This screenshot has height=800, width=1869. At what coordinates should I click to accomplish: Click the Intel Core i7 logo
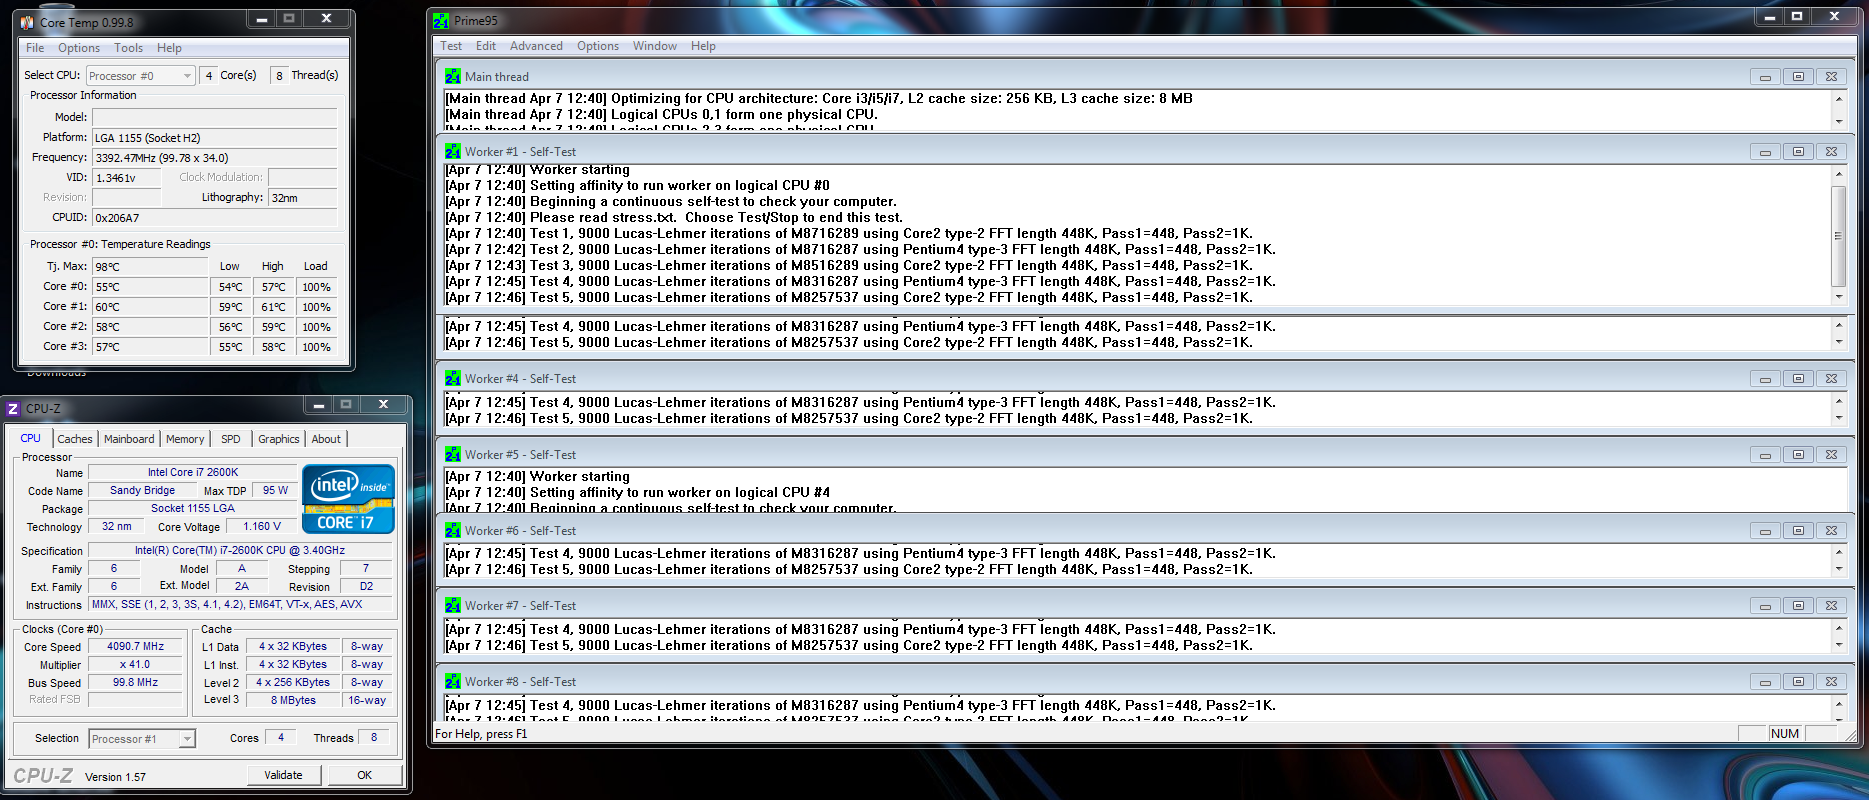(348, 498)
